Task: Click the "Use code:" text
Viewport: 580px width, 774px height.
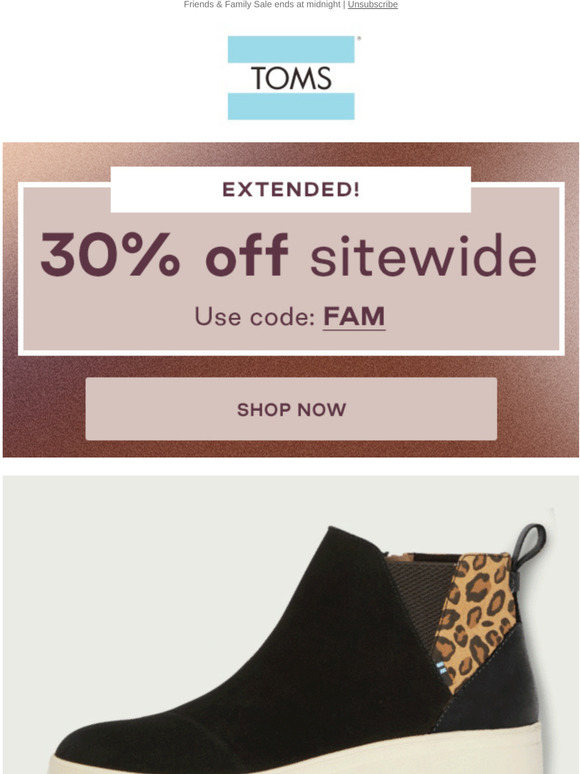Action: click(x=255, y=316)
